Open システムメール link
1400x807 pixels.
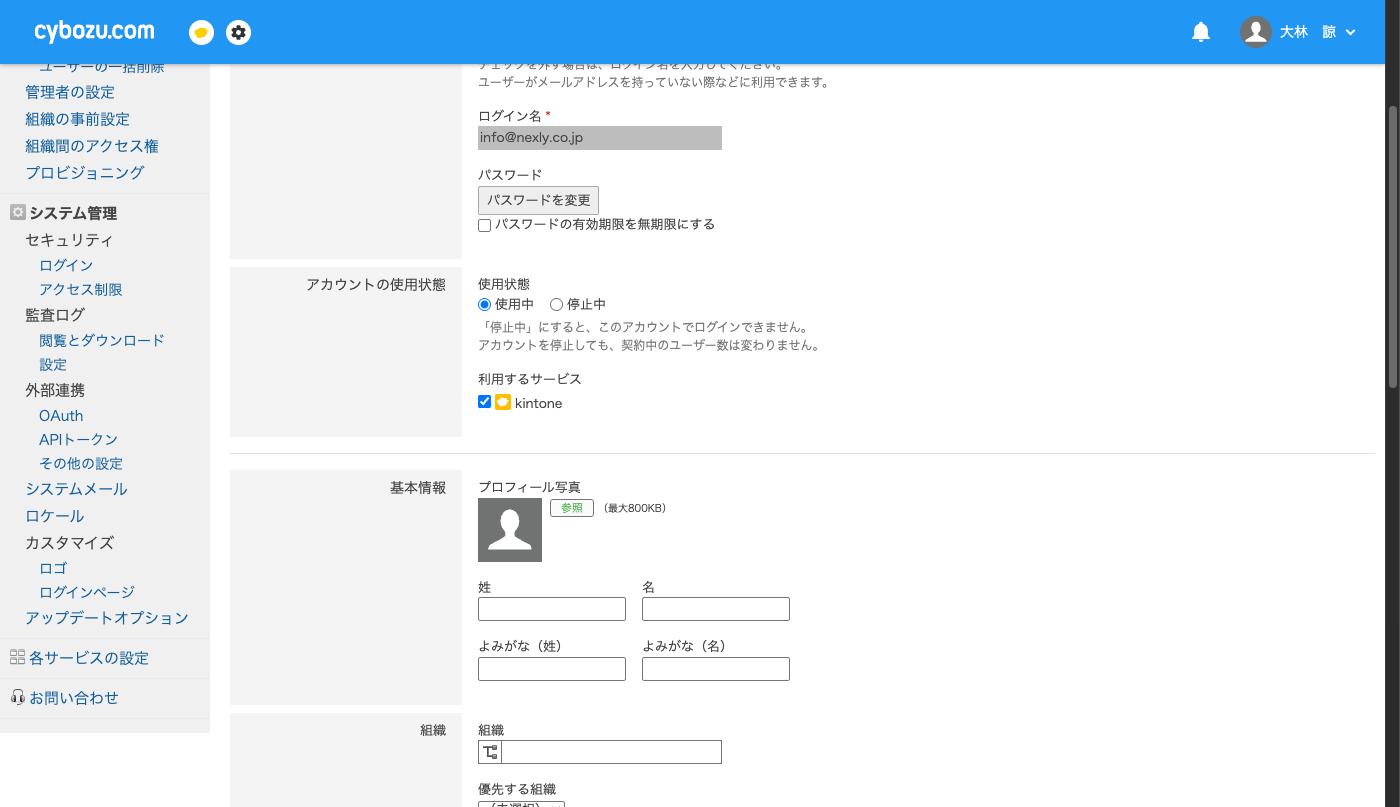[76, 489]
